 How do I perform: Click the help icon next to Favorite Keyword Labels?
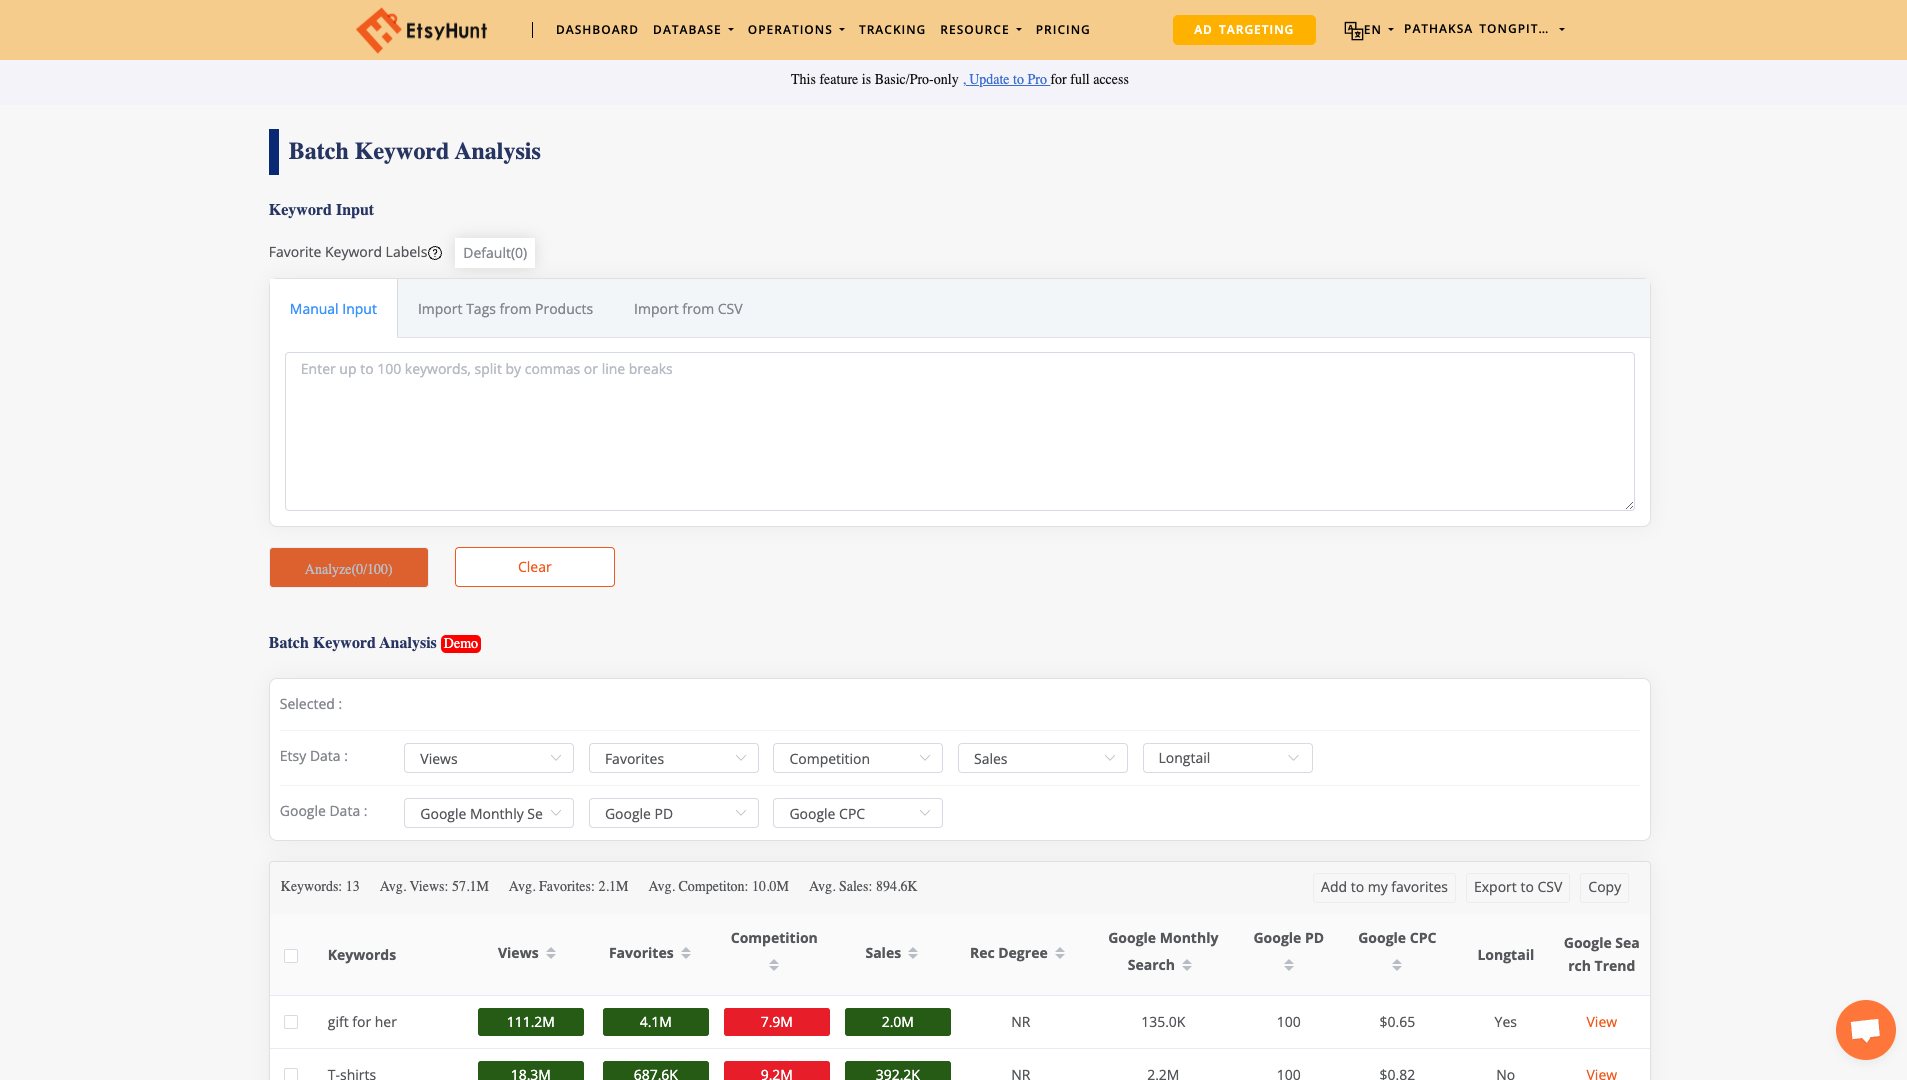435,253
